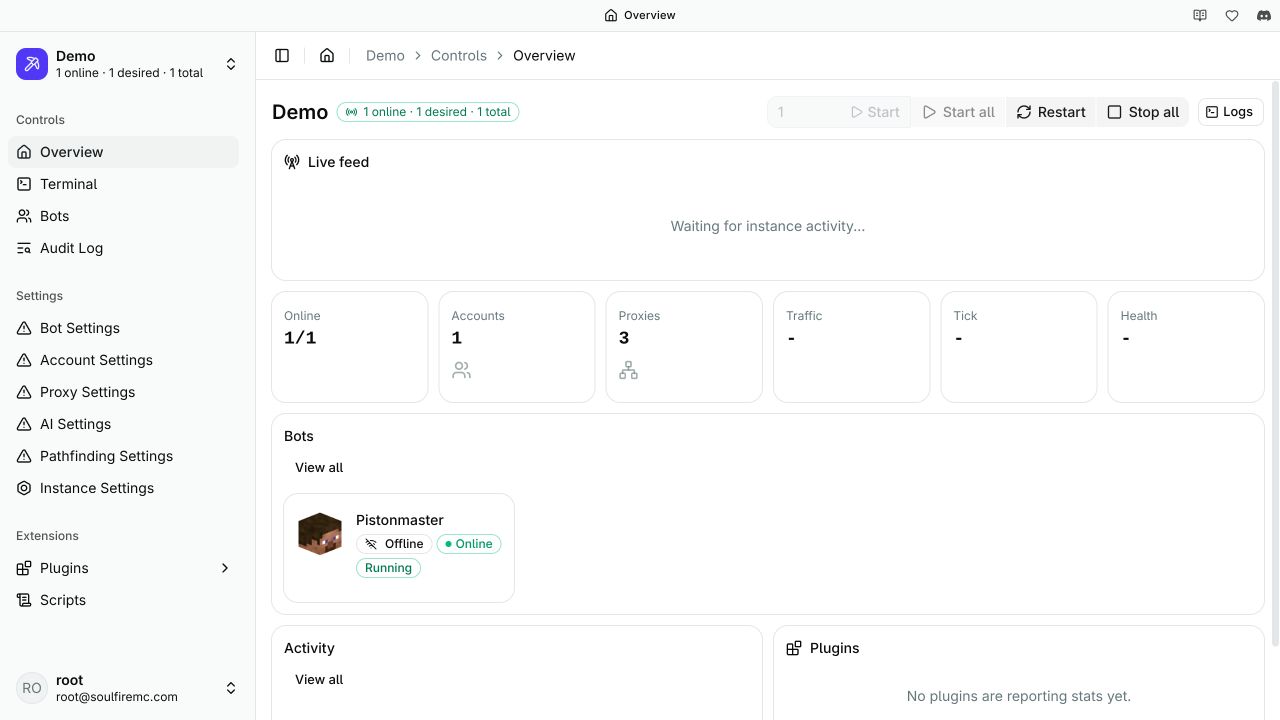
Task: Open Proxy Settings
Action: 124,392
